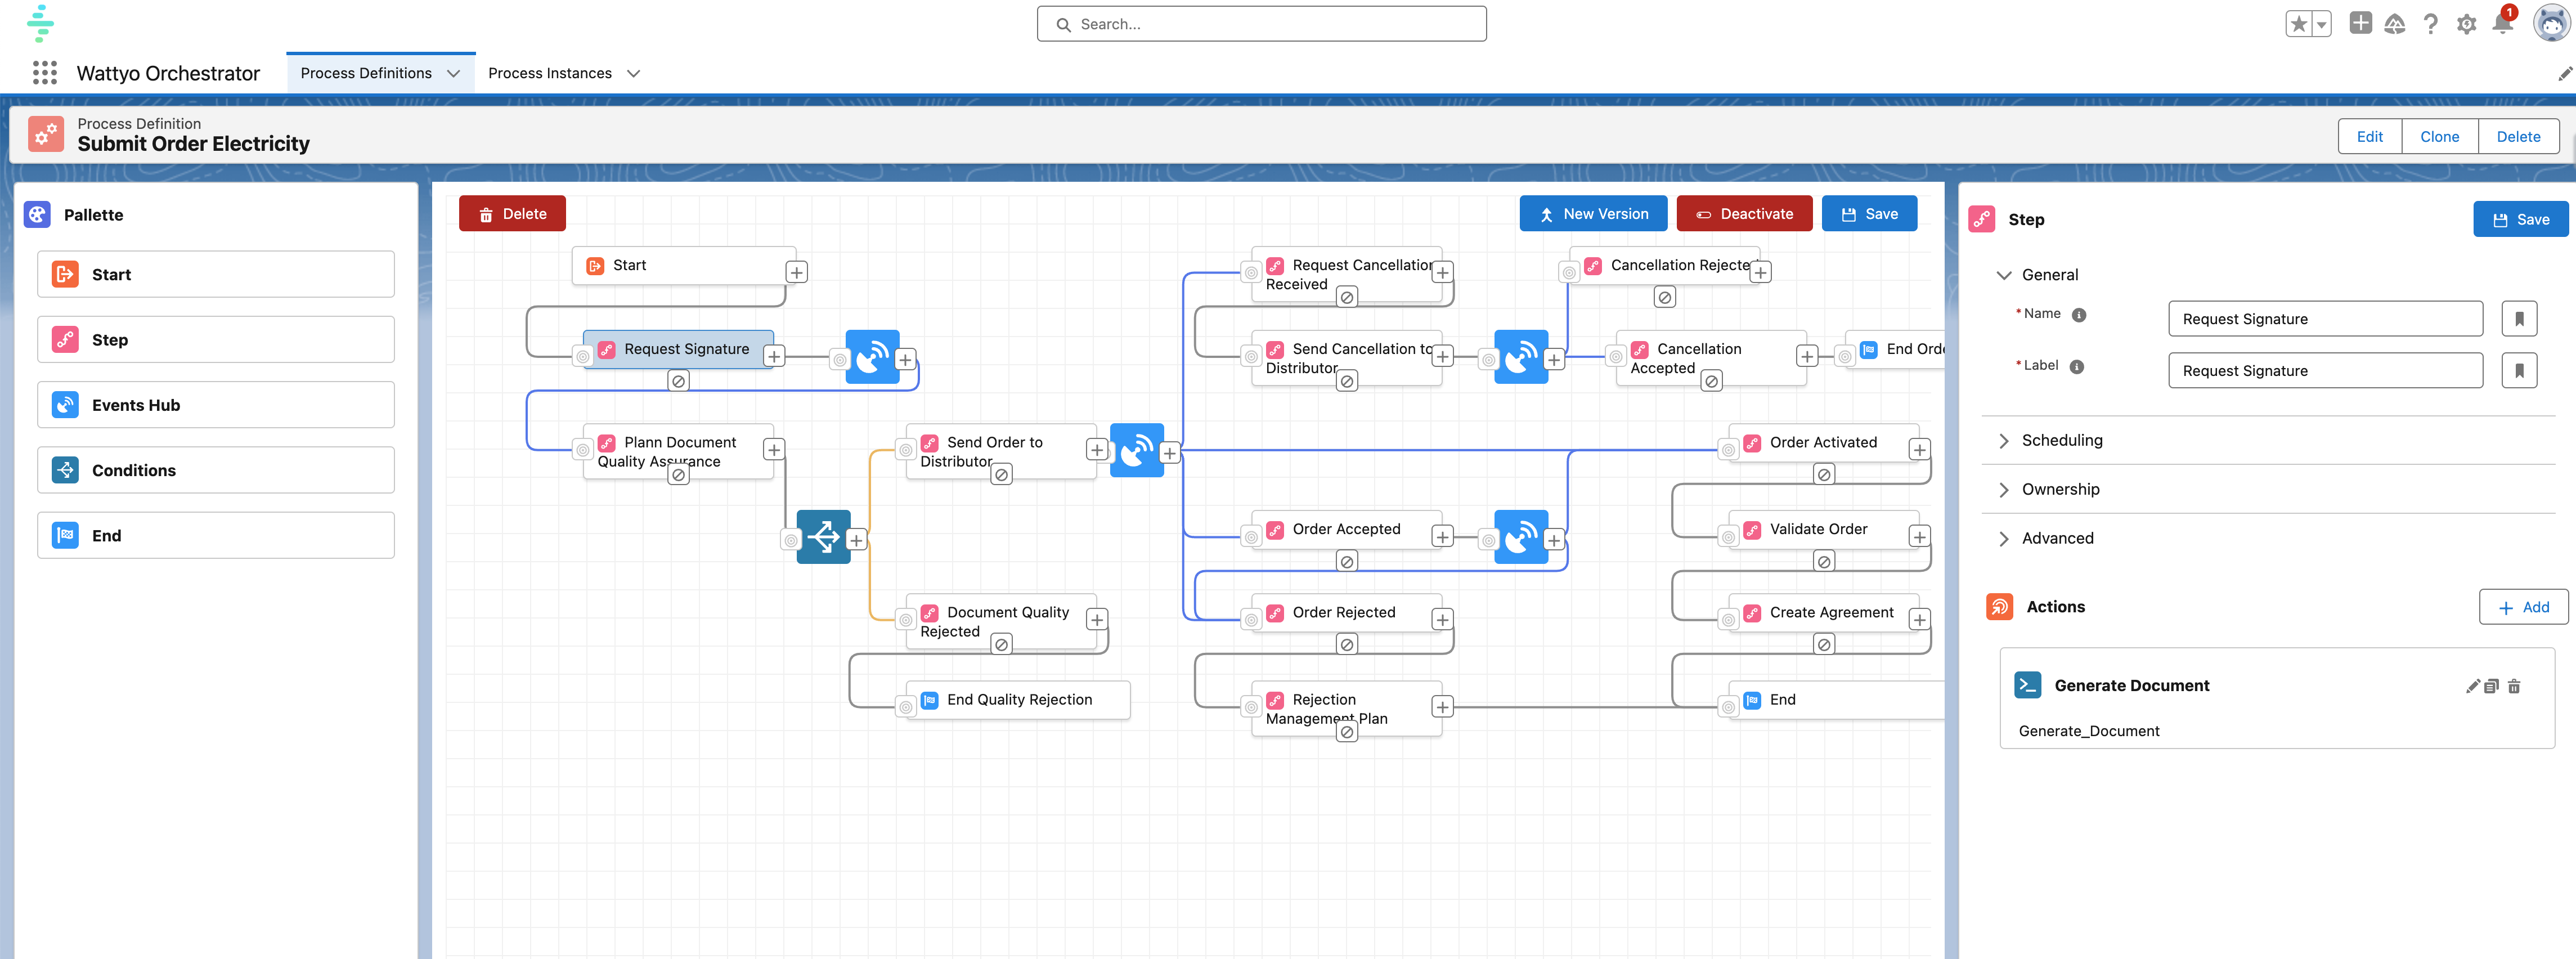Open the help question mark icon
2576x959 pixels.
click(2430, 24)
